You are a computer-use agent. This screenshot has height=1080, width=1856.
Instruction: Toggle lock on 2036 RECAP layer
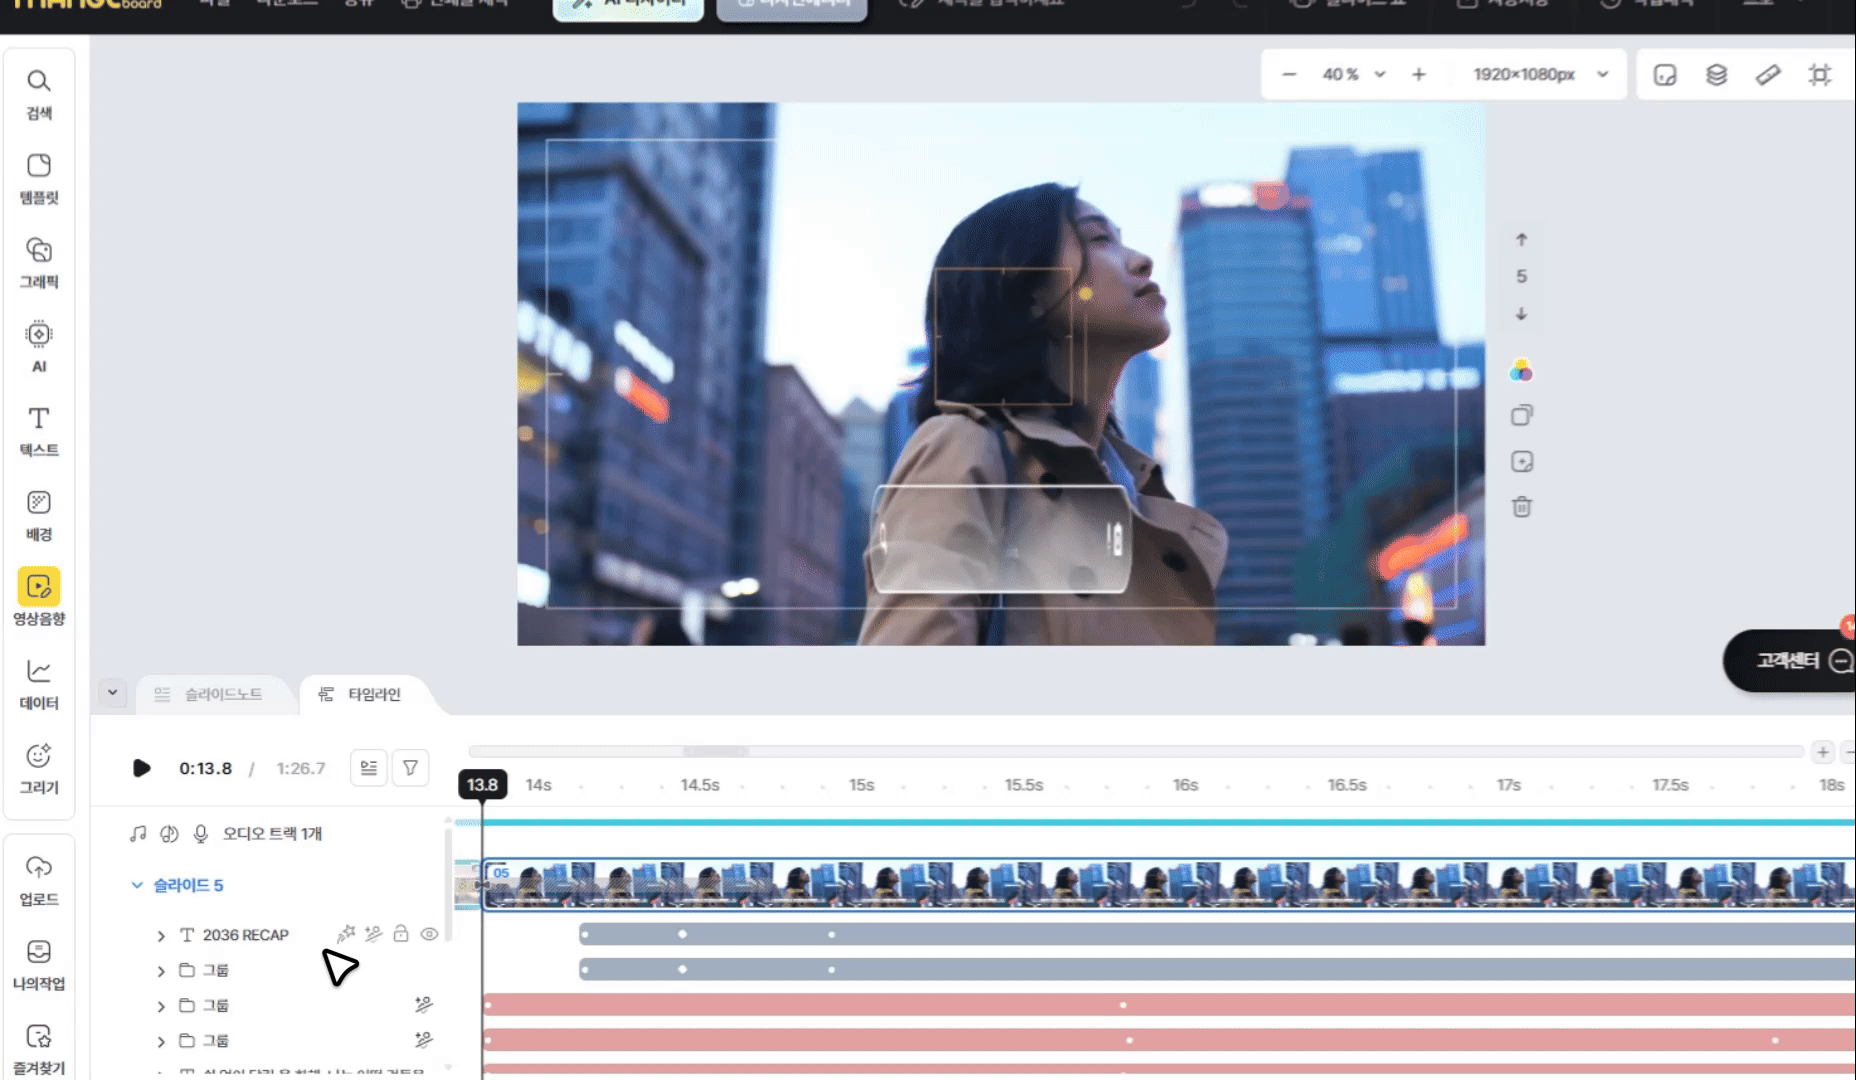point(401,934)
